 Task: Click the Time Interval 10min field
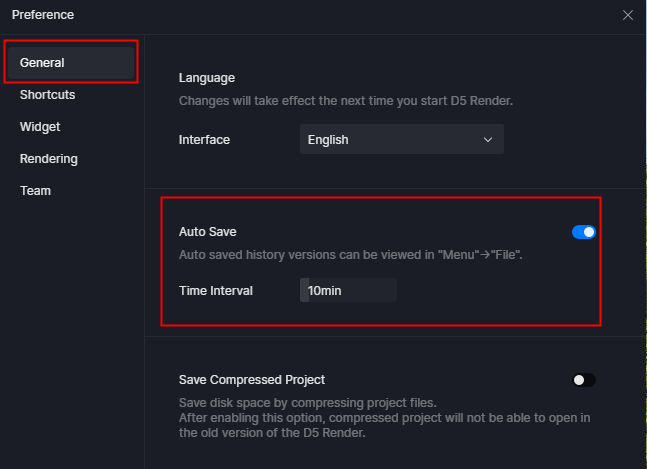pos(348,290)
